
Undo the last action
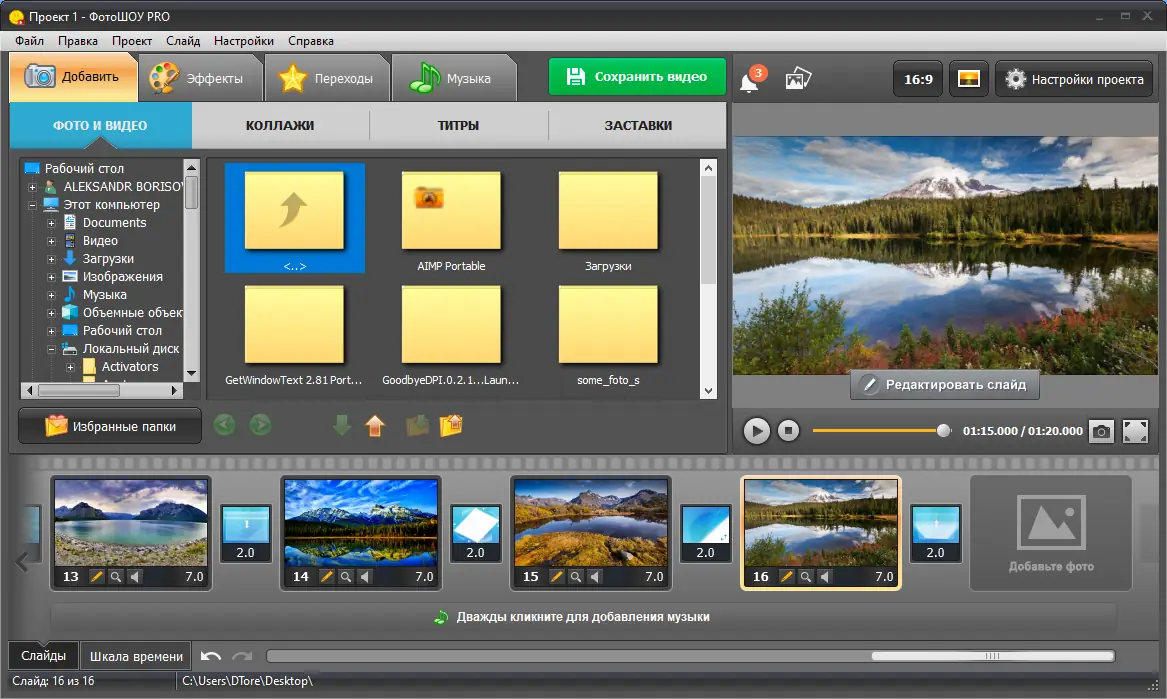coord(211,656)
